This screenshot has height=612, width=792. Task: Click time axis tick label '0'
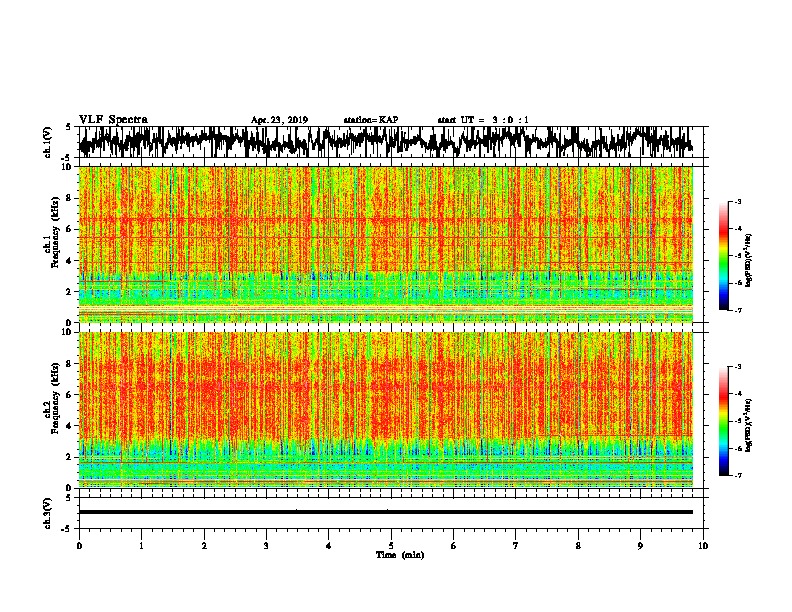click(x=79, y=546)
